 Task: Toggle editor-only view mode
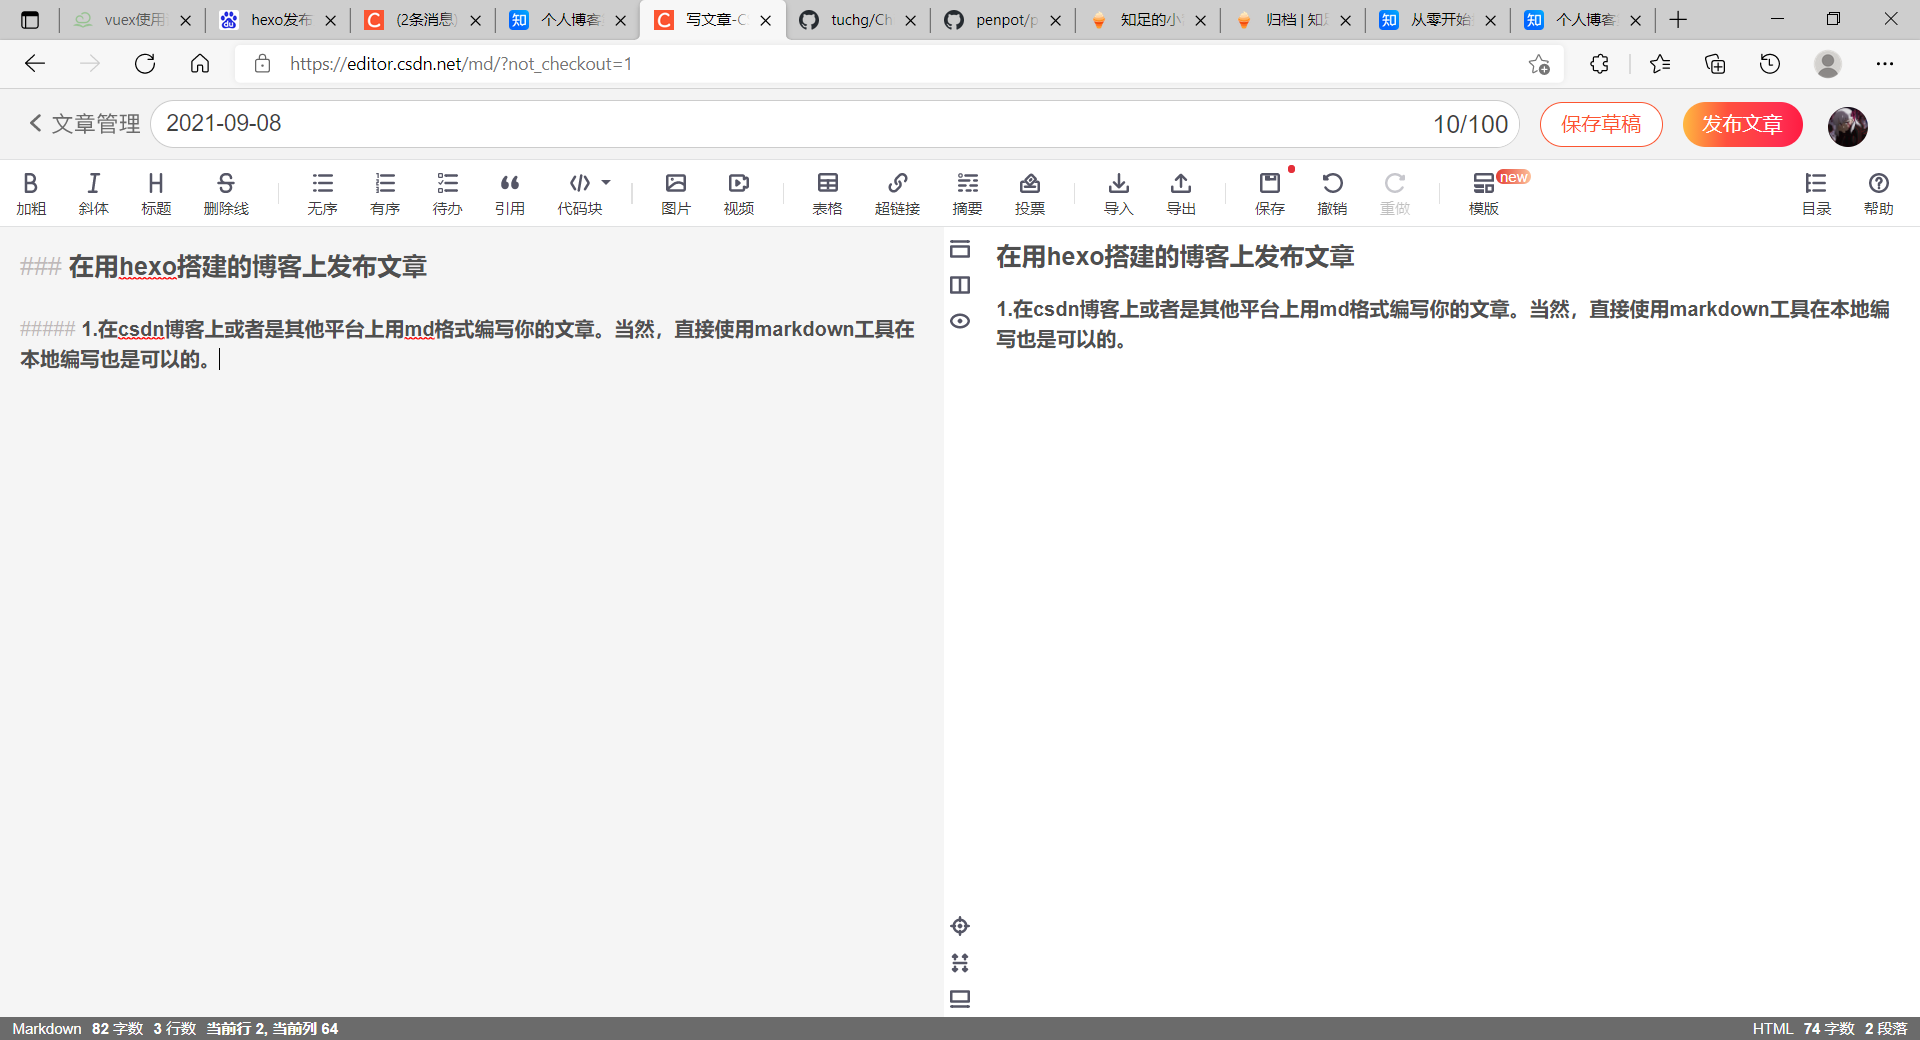(960, 250)
